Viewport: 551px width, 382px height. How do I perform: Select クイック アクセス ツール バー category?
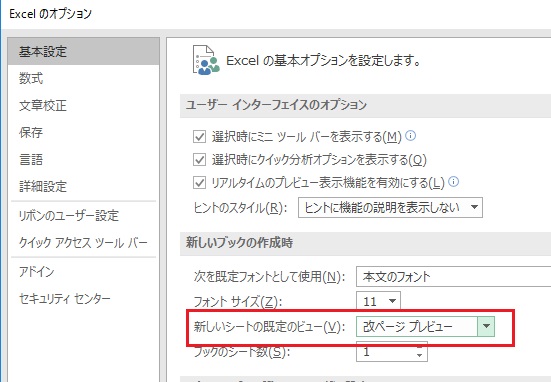(84, 242)
